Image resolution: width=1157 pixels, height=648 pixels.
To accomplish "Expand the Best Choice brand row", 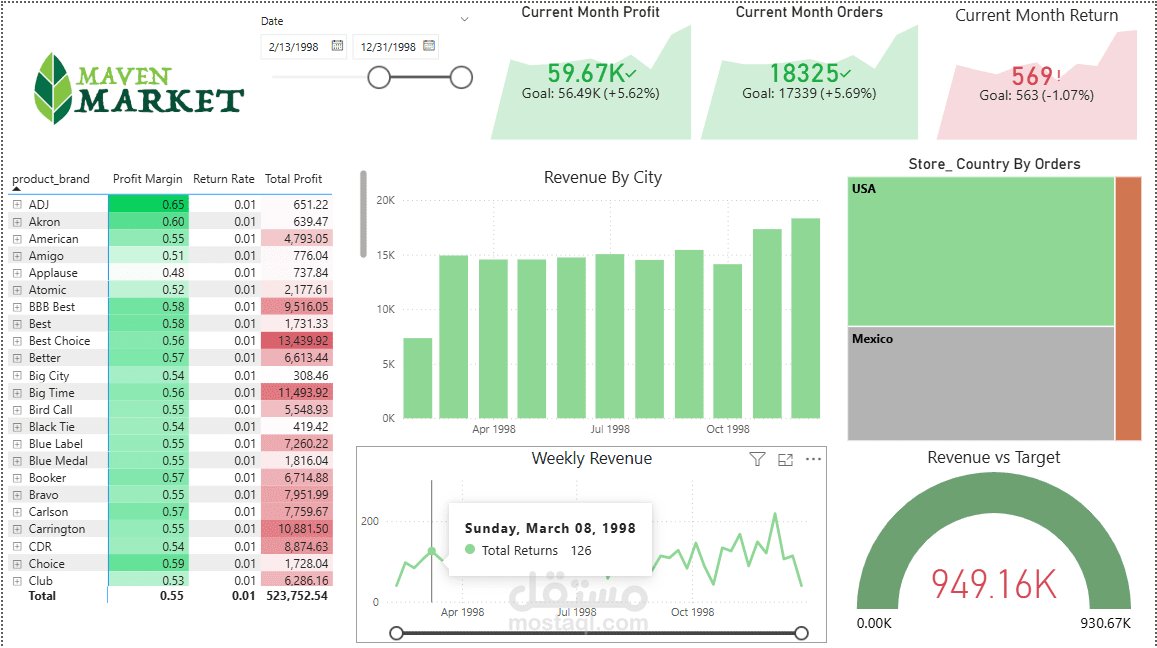I will pos(17,341).
